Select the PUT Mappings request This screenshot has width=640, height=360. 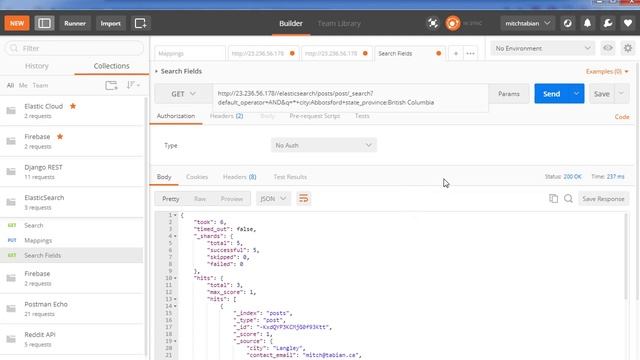pyautogui.click(x=71, y=240)
